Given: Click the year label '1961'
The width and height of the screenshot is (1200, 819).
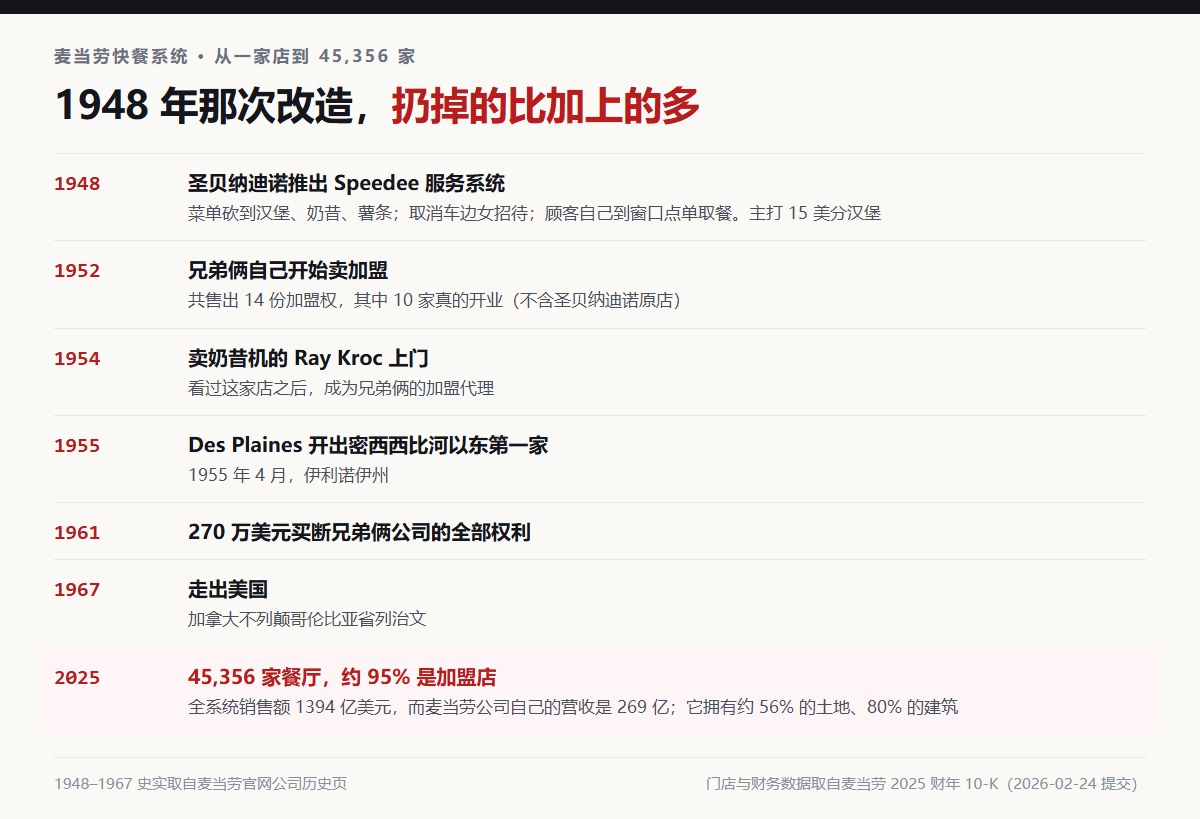Looking at the screenshot, I should [x=77, y=533].
